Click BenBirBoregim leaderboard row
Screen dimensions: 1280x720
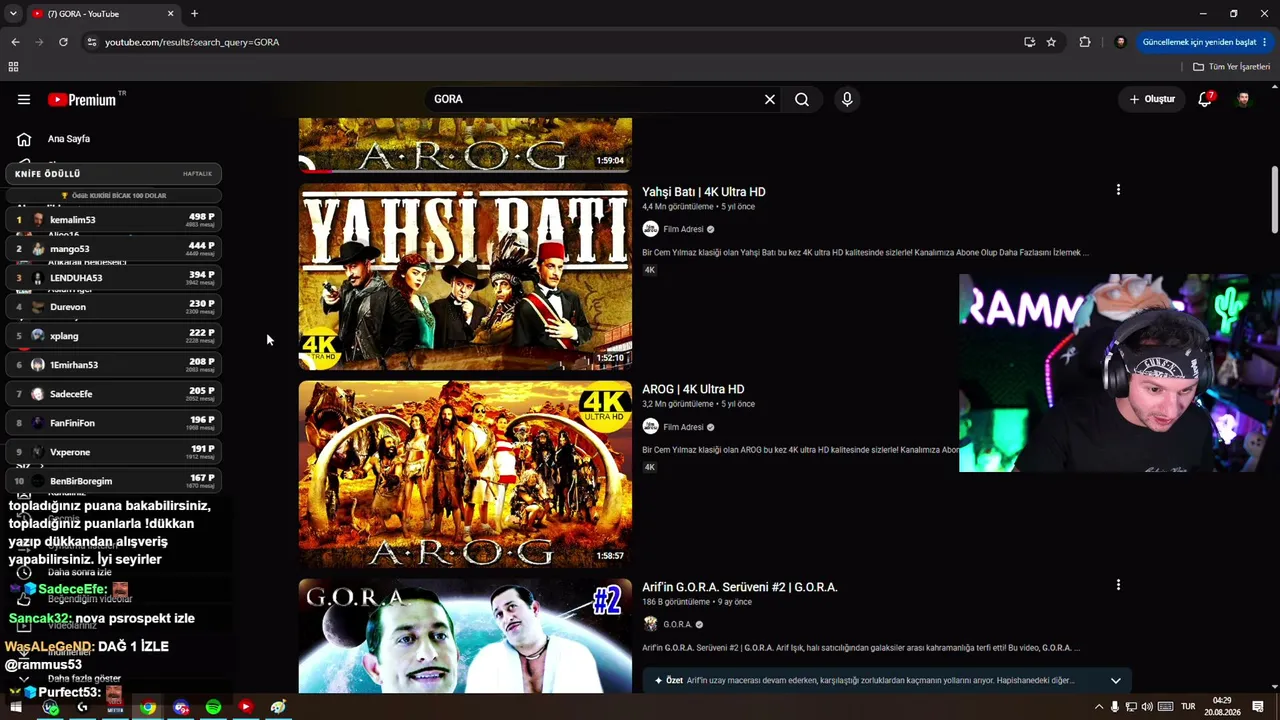point(114,480)
